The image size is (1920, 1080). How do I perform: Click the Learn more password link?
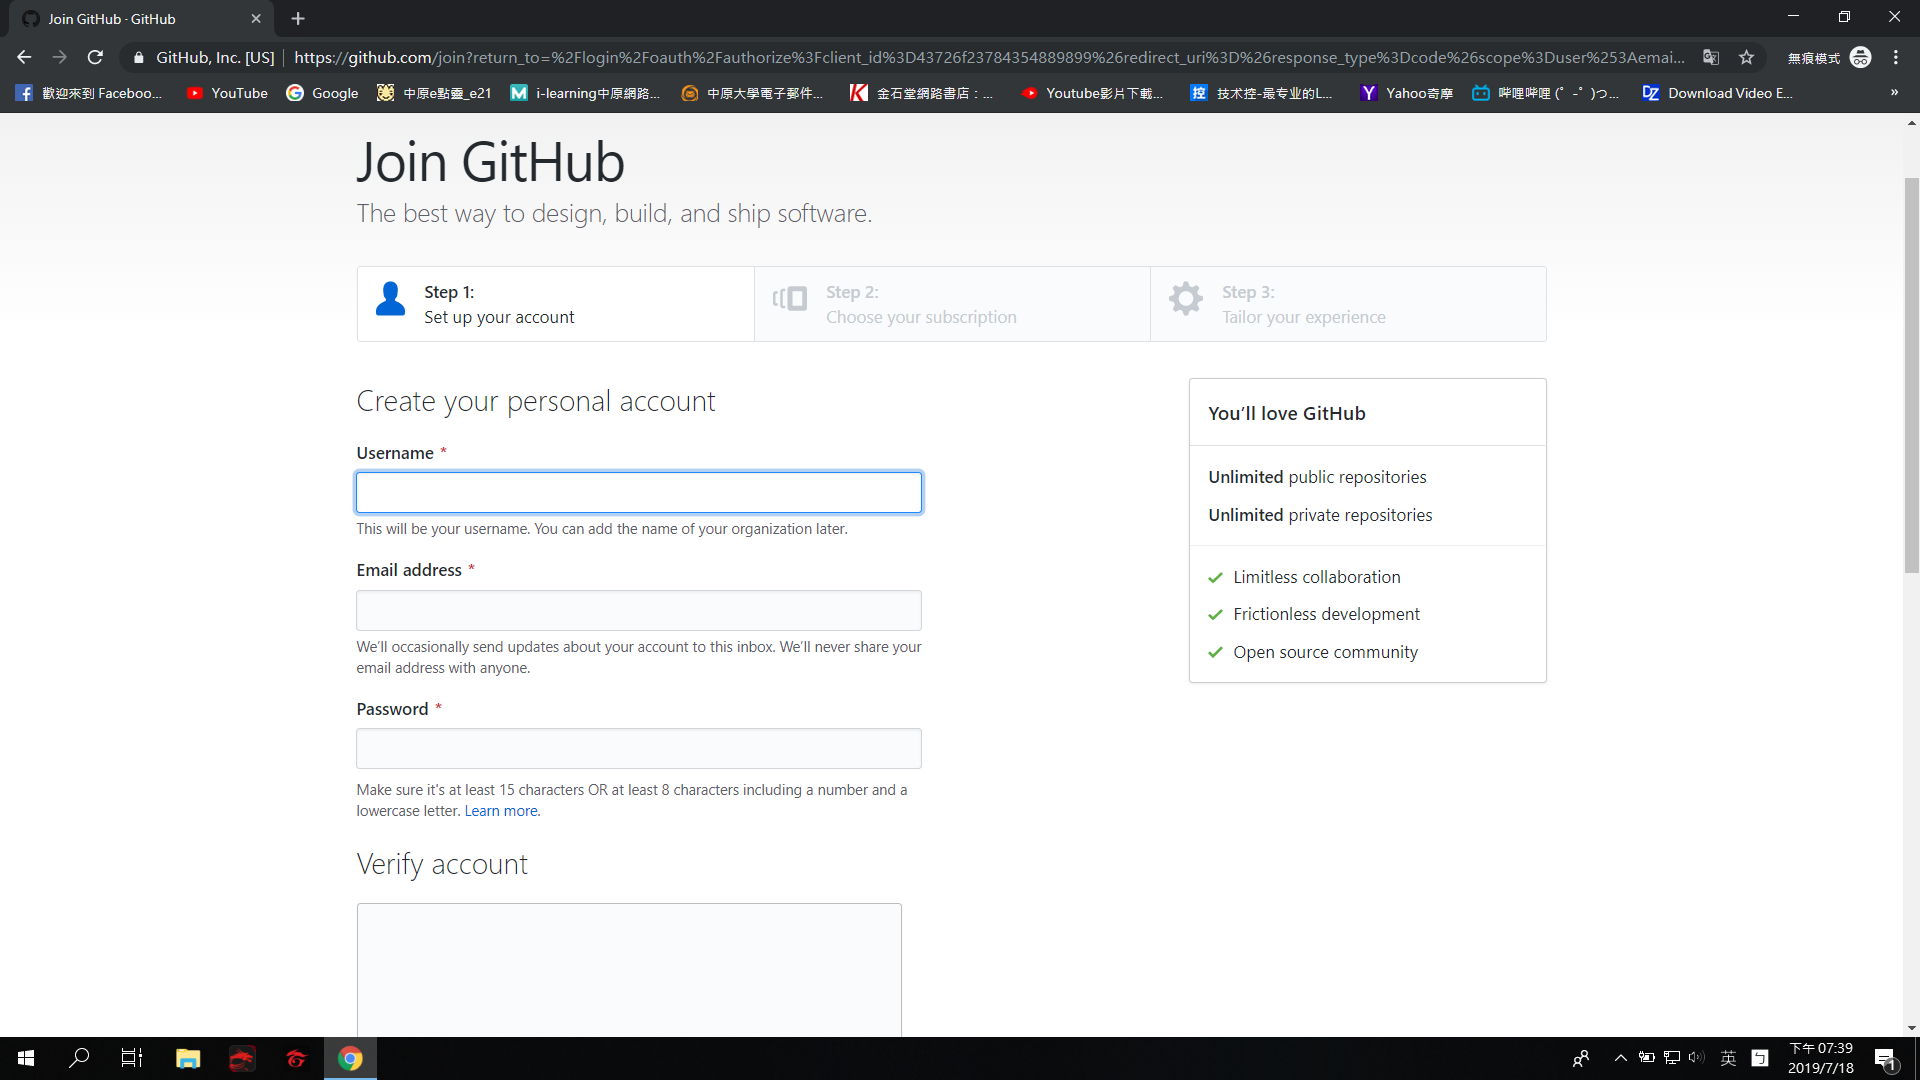tap(500, 811)
